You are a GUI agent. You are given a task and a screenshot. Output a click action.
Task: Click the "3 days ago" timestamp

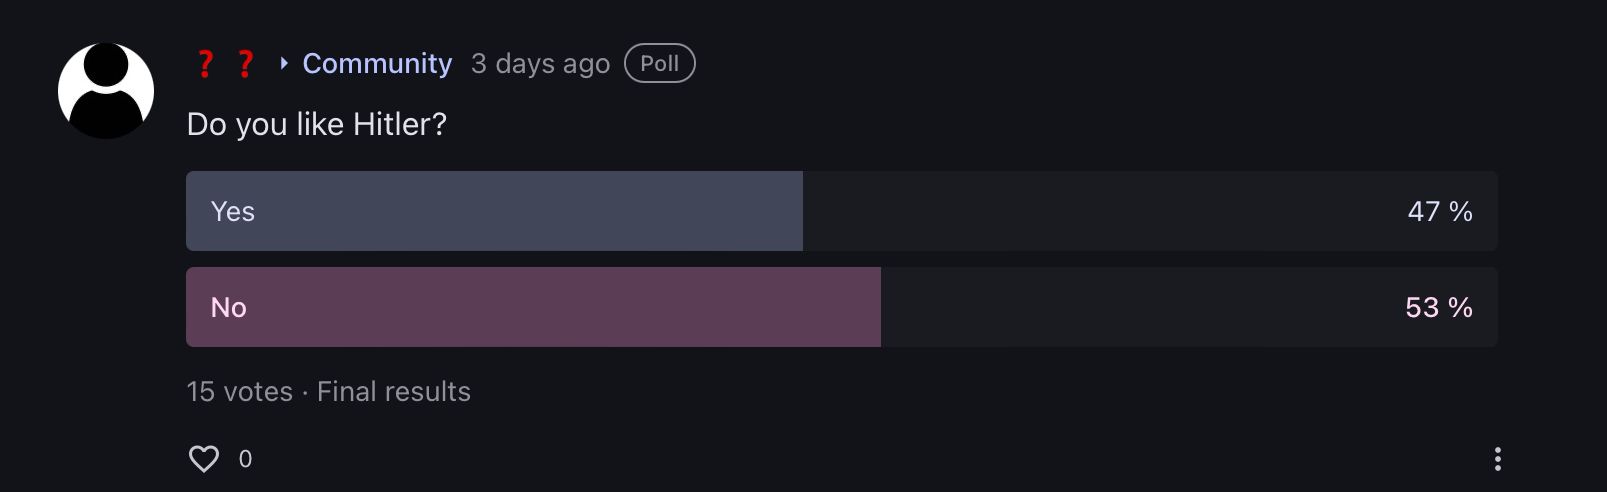click(540, 63)
